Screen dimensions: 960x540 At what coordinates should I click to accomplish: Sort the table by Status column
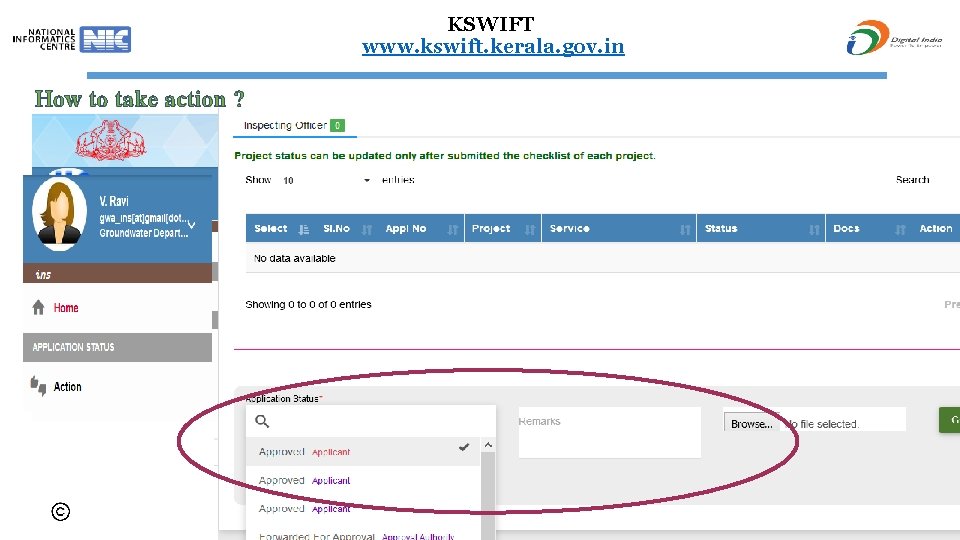click(761, 228)
